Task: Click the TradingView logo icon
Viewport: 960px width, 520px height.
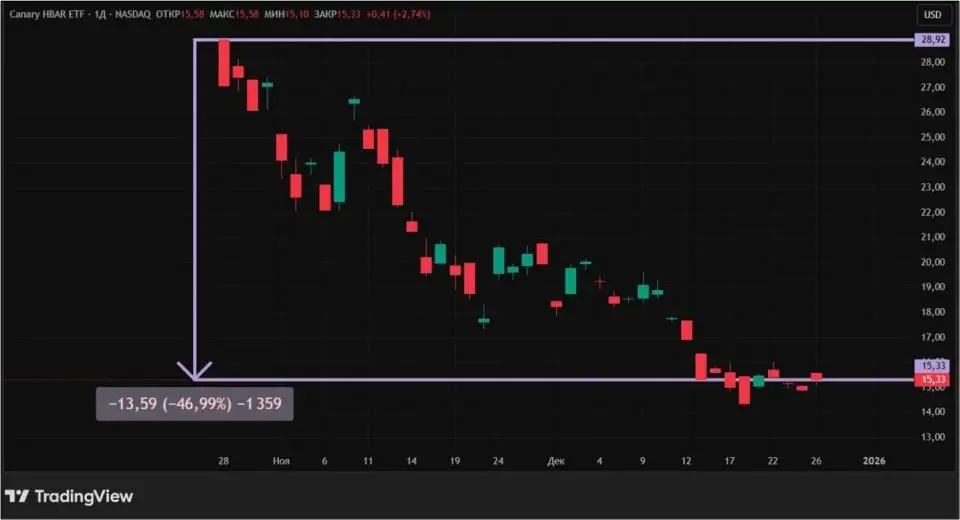Action: coord(17,497)
